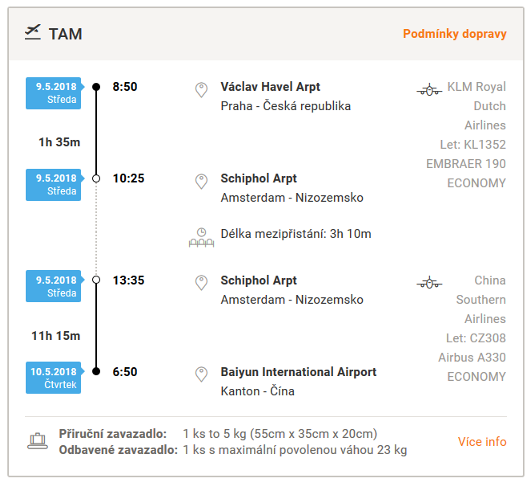Click the location pin beside Schiphol Arpt departure
The image size is (530, 480).
[201, 283]
